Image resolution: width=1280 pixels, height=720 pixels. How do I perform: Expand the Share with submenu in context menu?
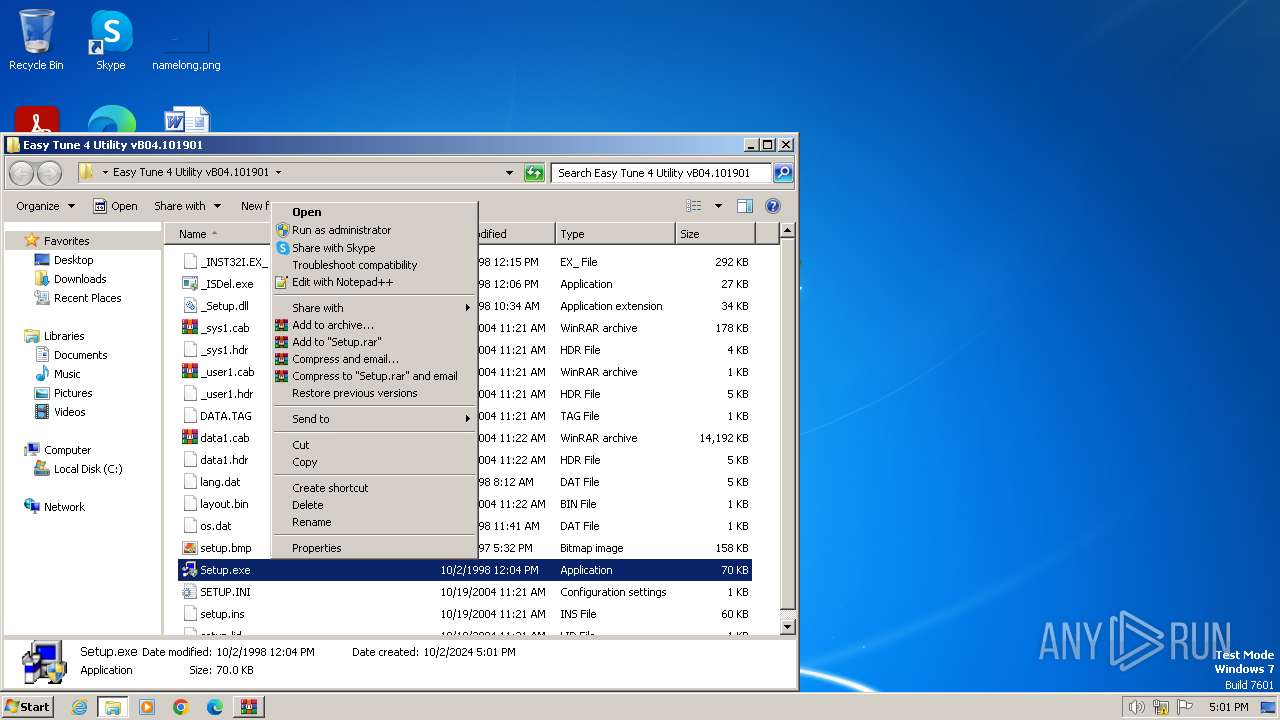coord(375,308)
